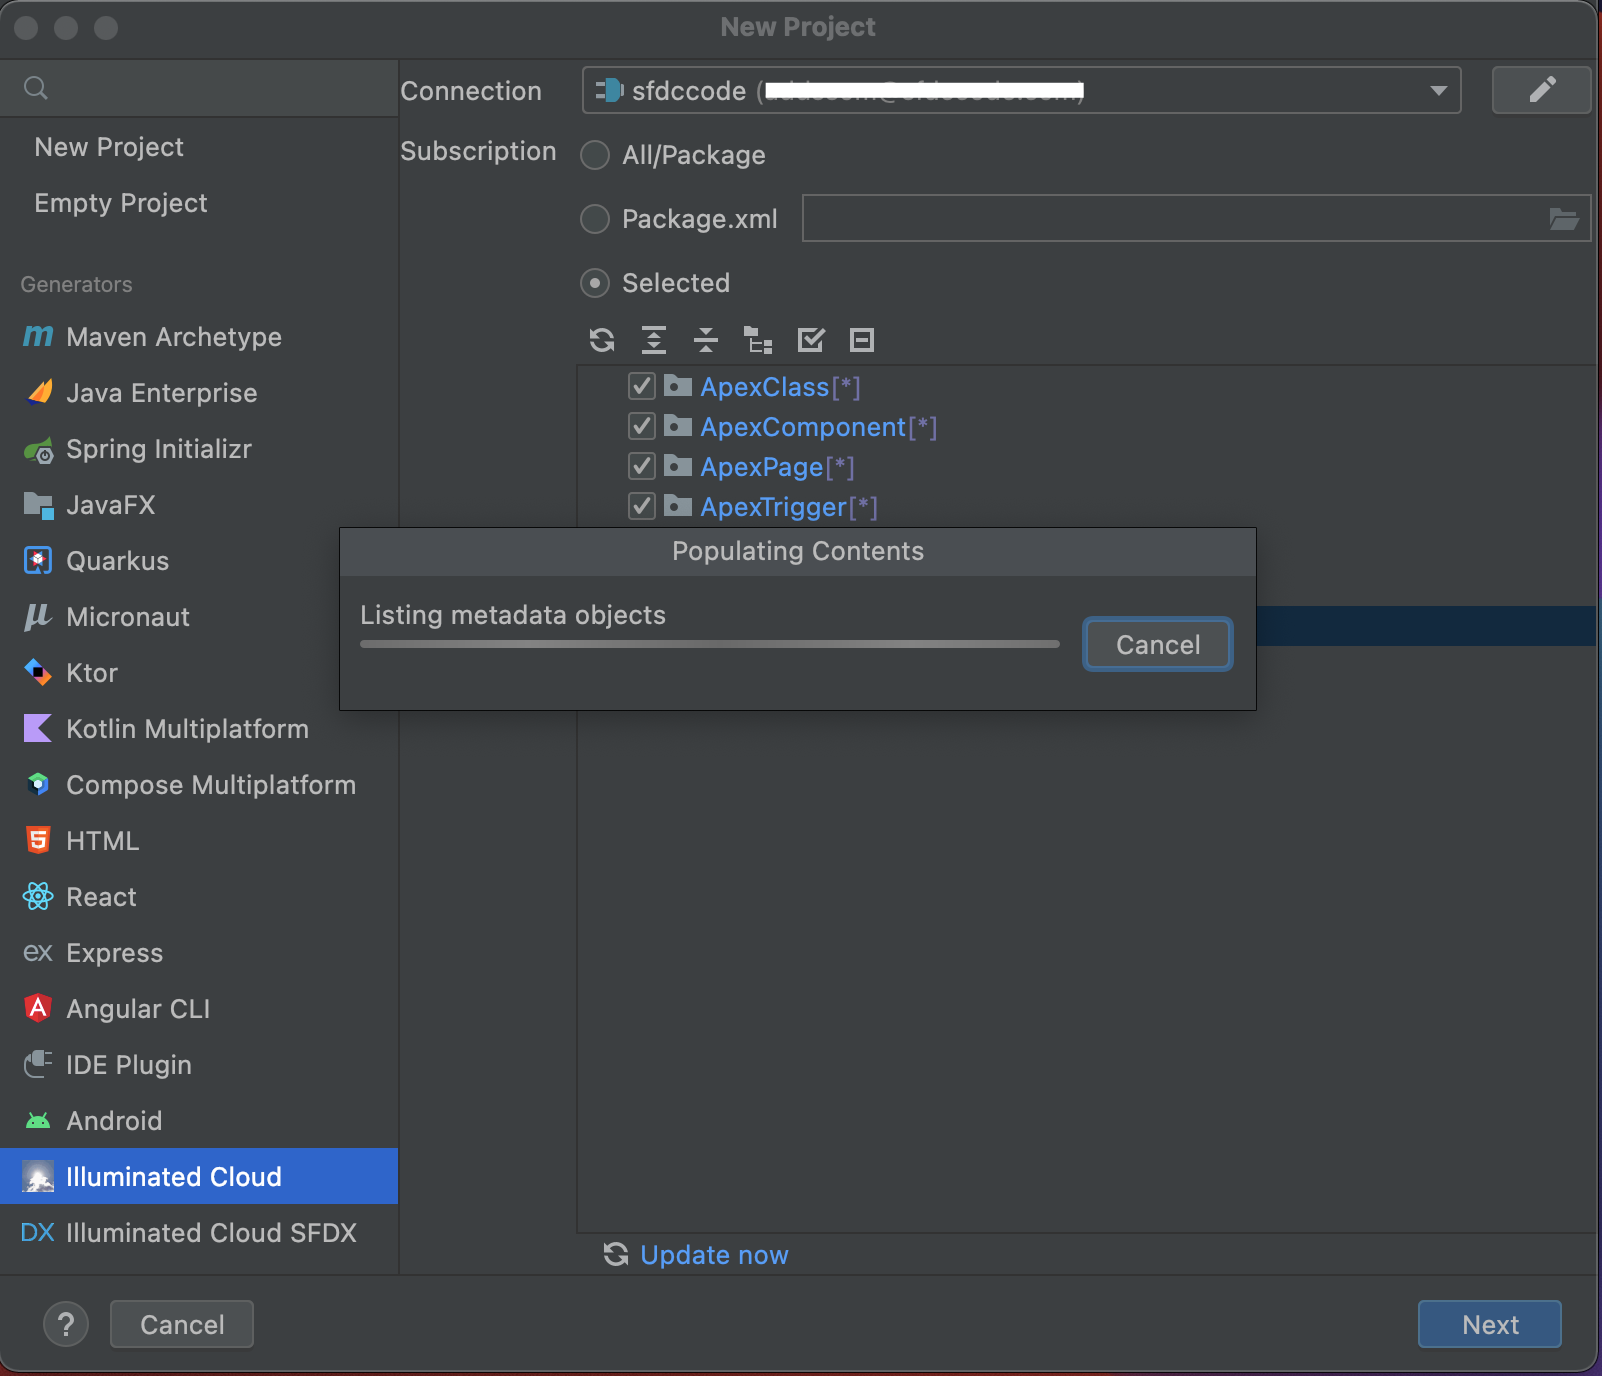Click the Illuminated Cloud SFDX DX icon
1602x1376 pixels.
tap(38, 1233)
